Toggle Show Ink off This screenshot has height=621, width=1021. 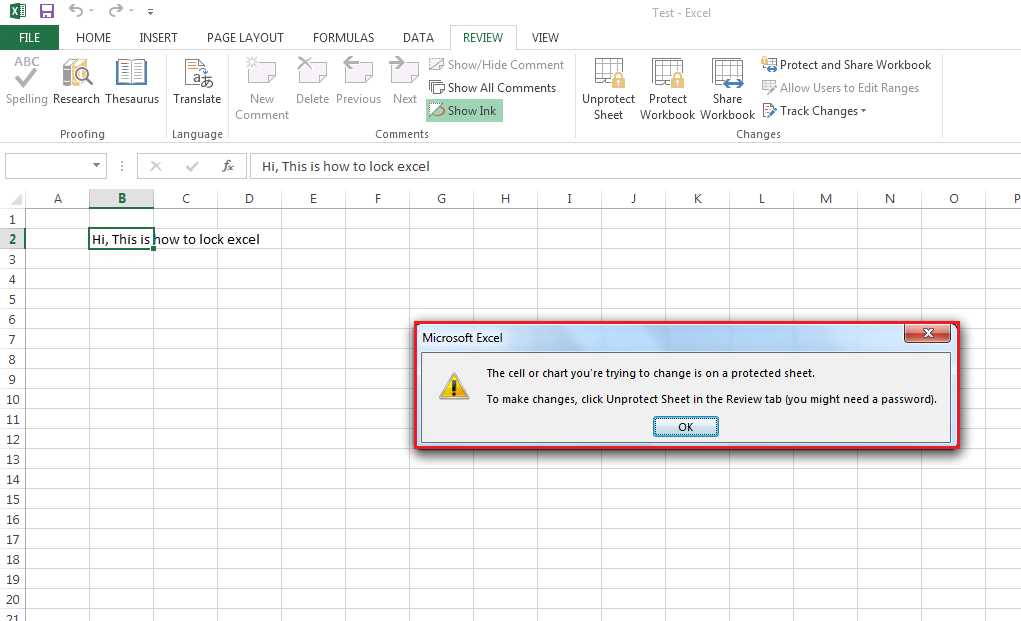coord(463,110)
